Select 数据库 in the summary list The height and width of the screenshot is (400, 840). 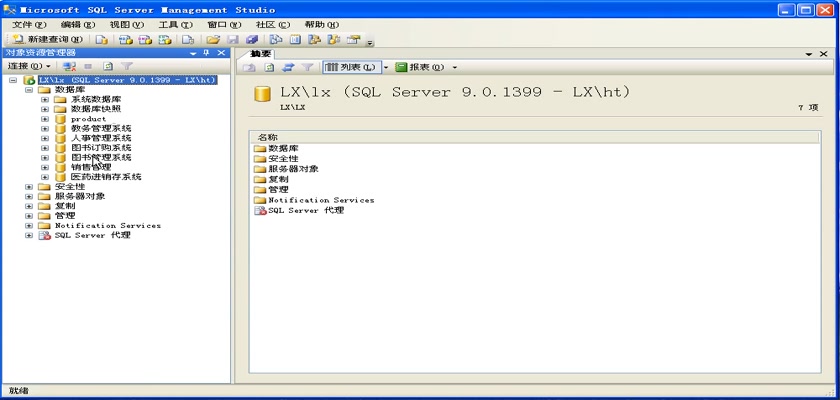click(283, 148)
